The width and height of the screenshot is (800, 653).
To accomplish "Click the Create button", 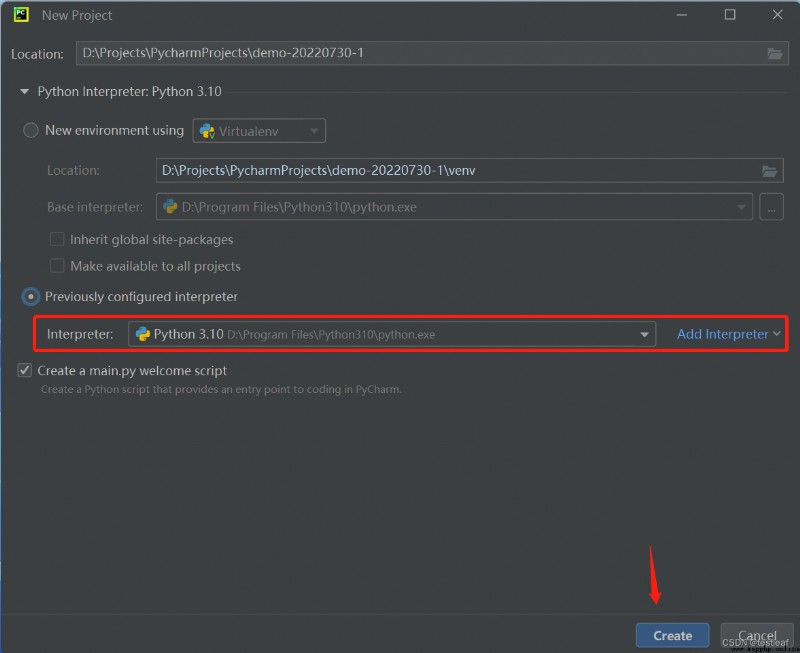I will pos(672,636).
